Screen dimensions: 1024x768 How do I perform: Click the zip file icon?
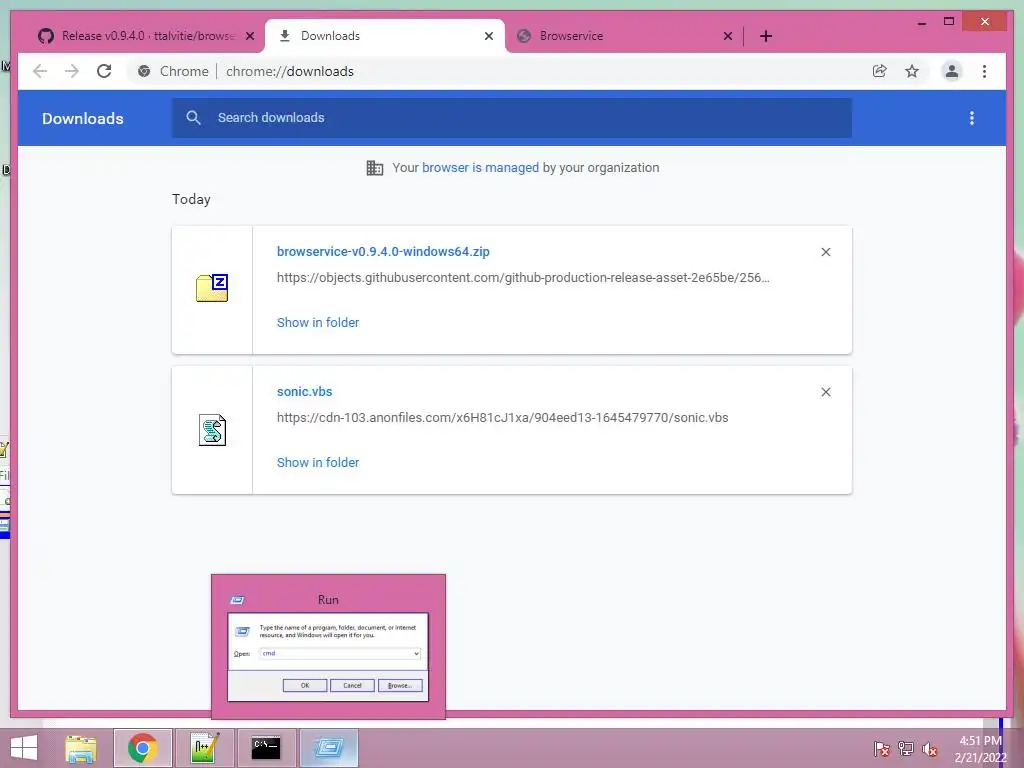tap(212, 288)
